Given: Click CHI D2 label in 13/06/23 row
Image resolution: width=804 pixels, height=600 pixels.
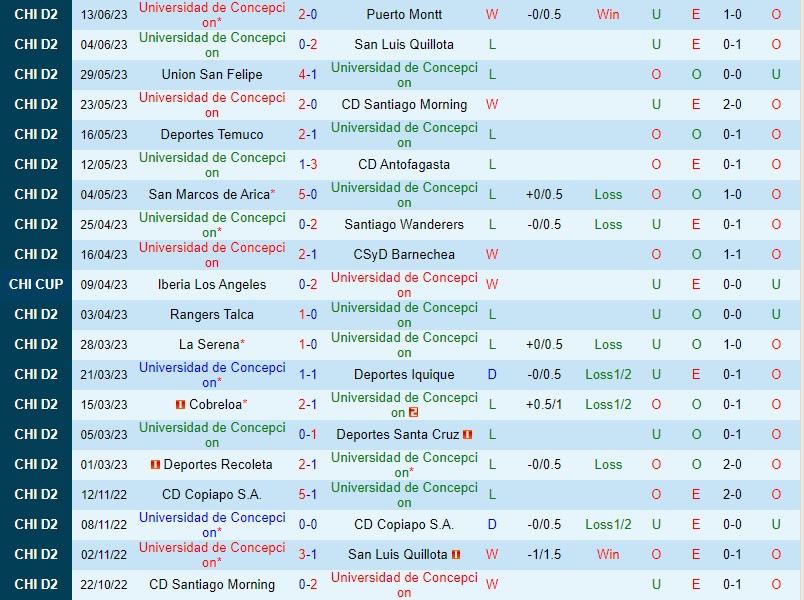Looking at the screenshot, I should 36,14.
